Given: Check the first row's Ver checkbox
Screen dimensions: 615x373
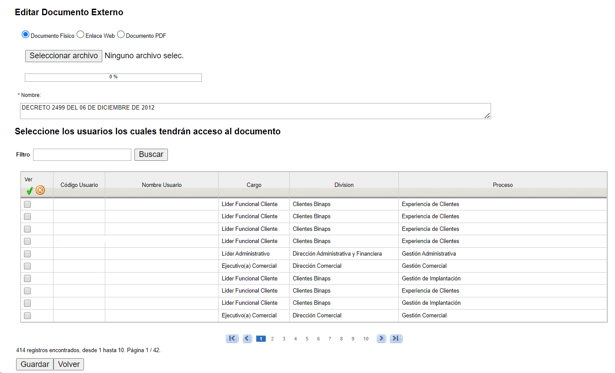Looking at the screenshot, I should click(x=27, y=204).
